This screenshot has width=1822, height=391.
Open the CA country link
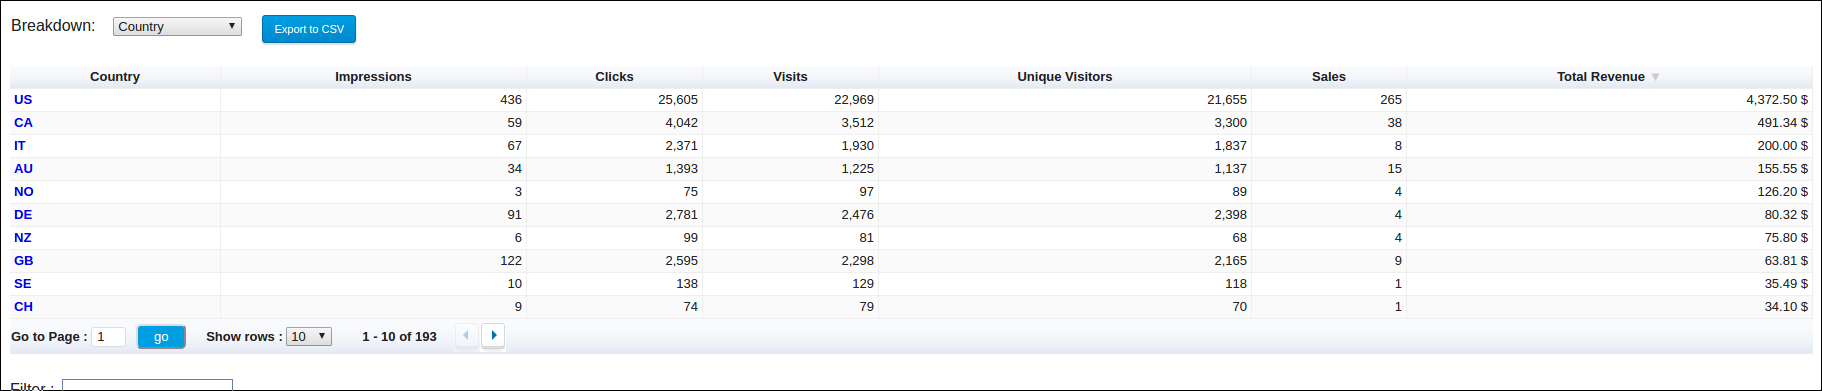23,123
